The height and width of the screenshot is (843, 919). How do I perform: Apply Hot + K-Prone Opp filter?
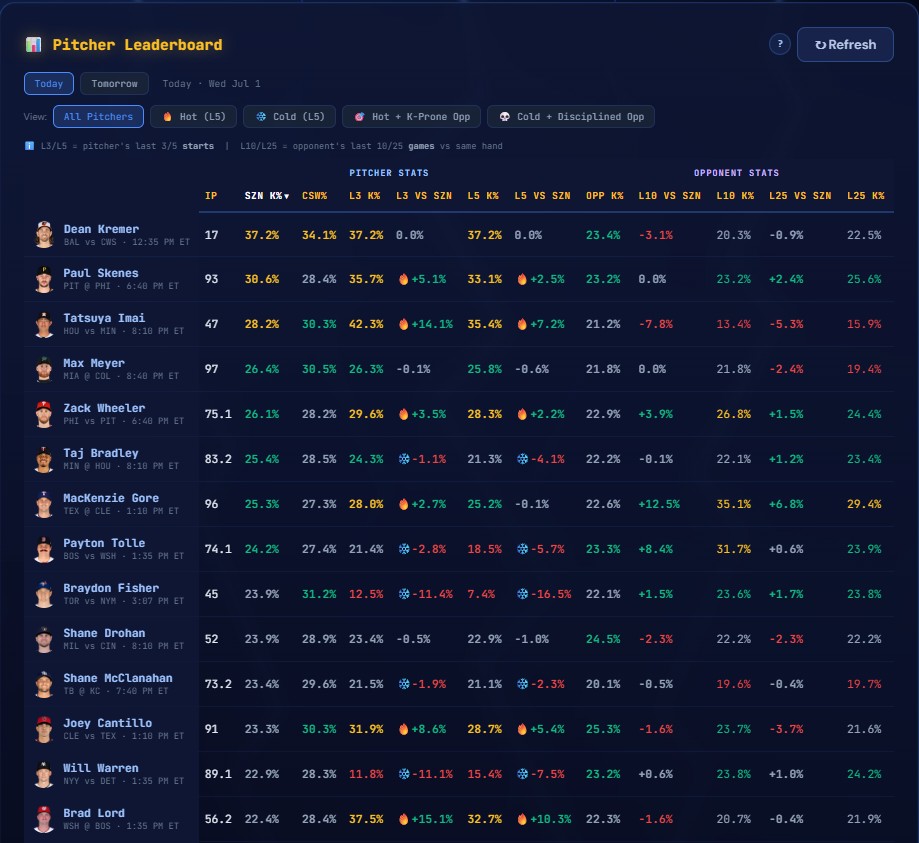tap(411, 117)
